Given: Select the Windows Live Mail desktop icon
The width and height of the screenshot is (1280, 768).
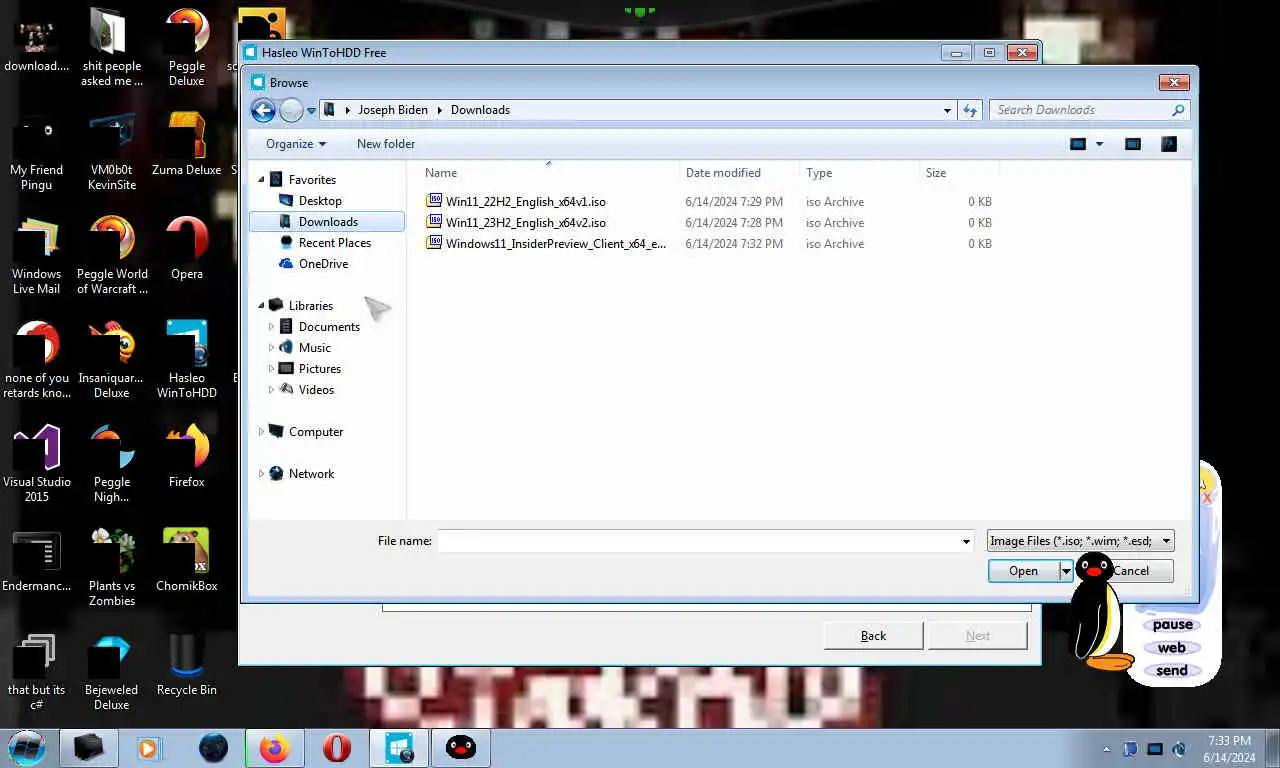Looking at the screenshot, I should coord(37,255).
